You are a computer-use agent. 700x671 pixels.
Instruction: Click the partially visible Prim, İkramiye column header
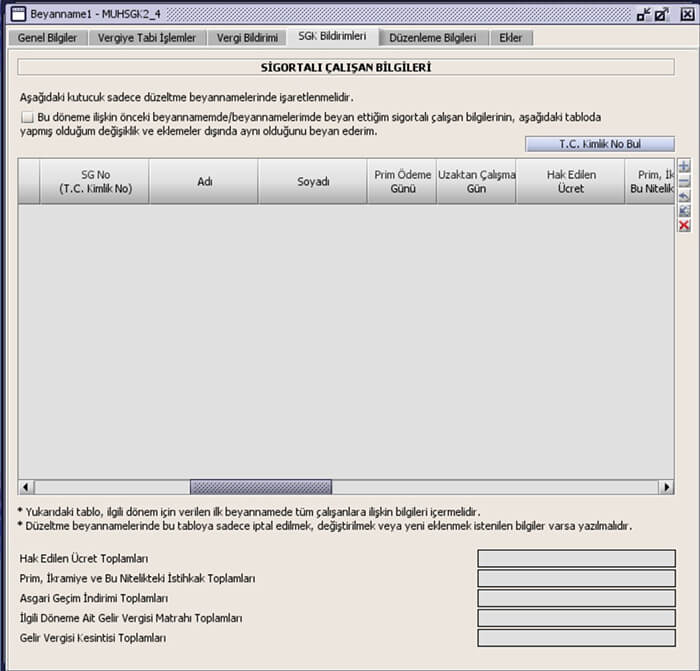coord(650,182)
